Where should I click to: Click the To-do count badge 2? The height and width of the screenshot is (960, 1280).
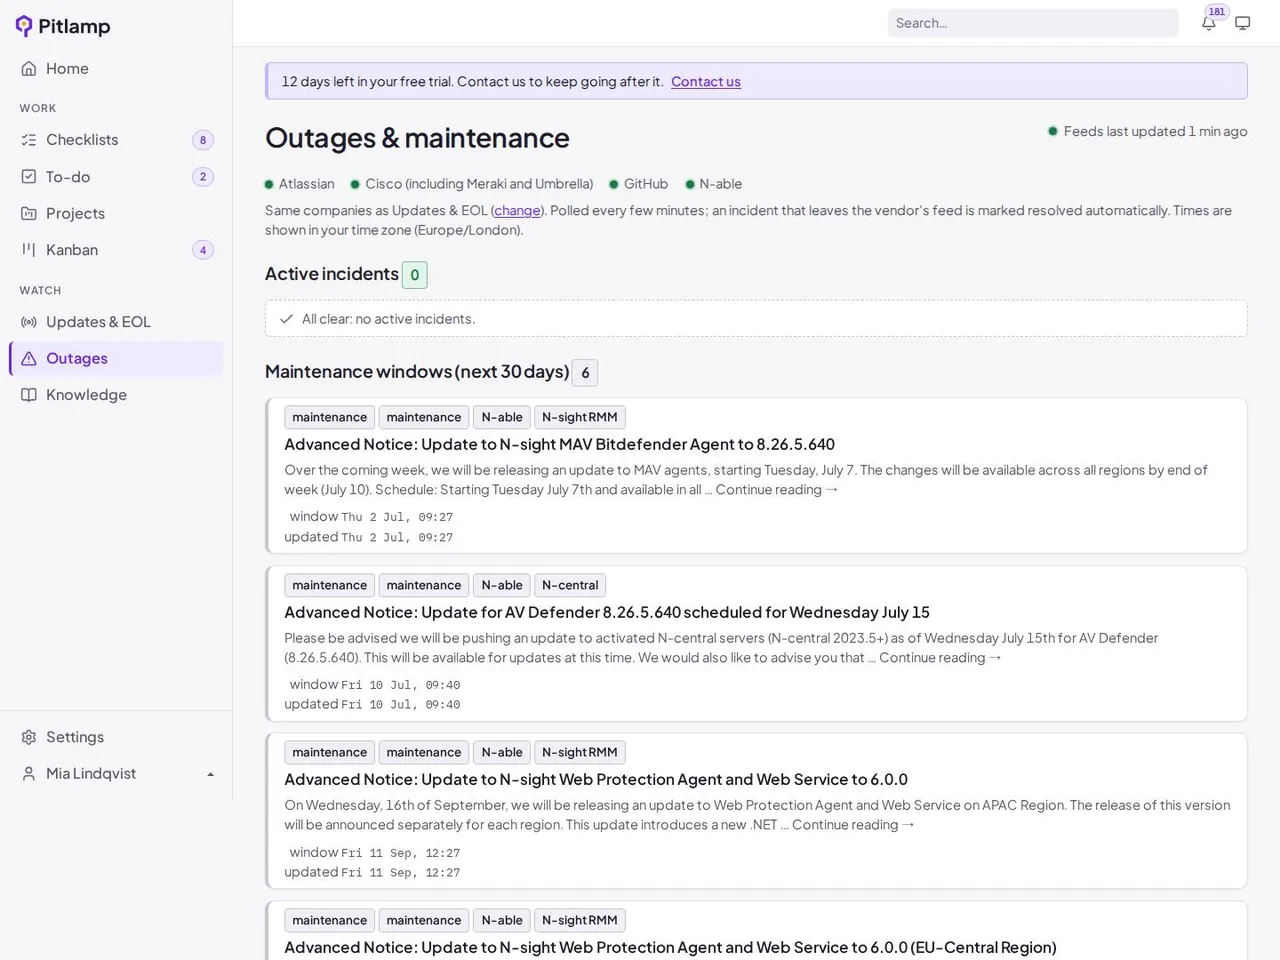coord(203,177)
